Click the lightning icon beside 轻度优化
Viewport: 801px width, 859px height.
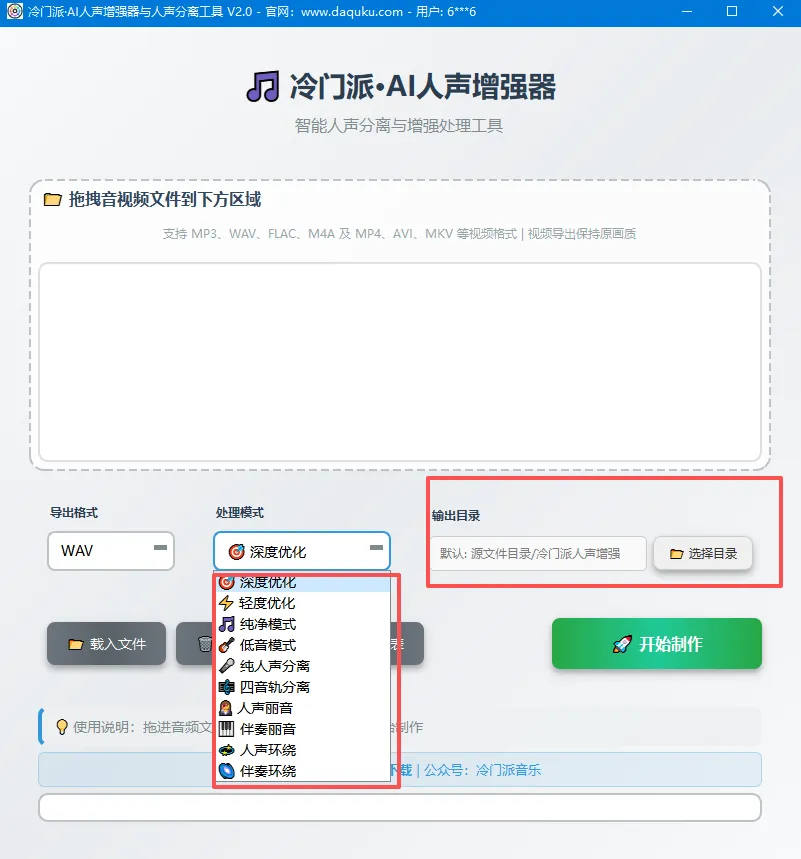[x=226, y=603]
